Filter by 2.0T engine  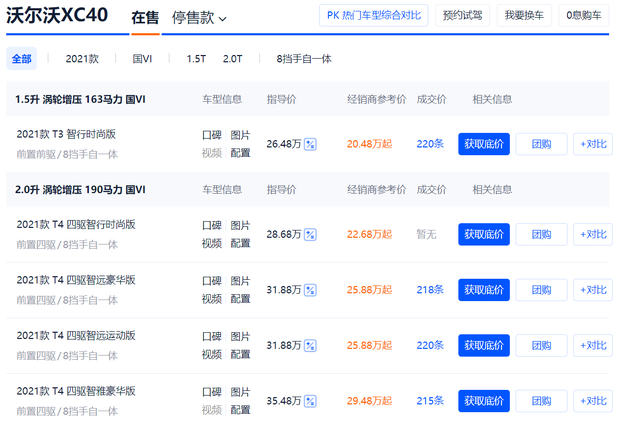232,59
